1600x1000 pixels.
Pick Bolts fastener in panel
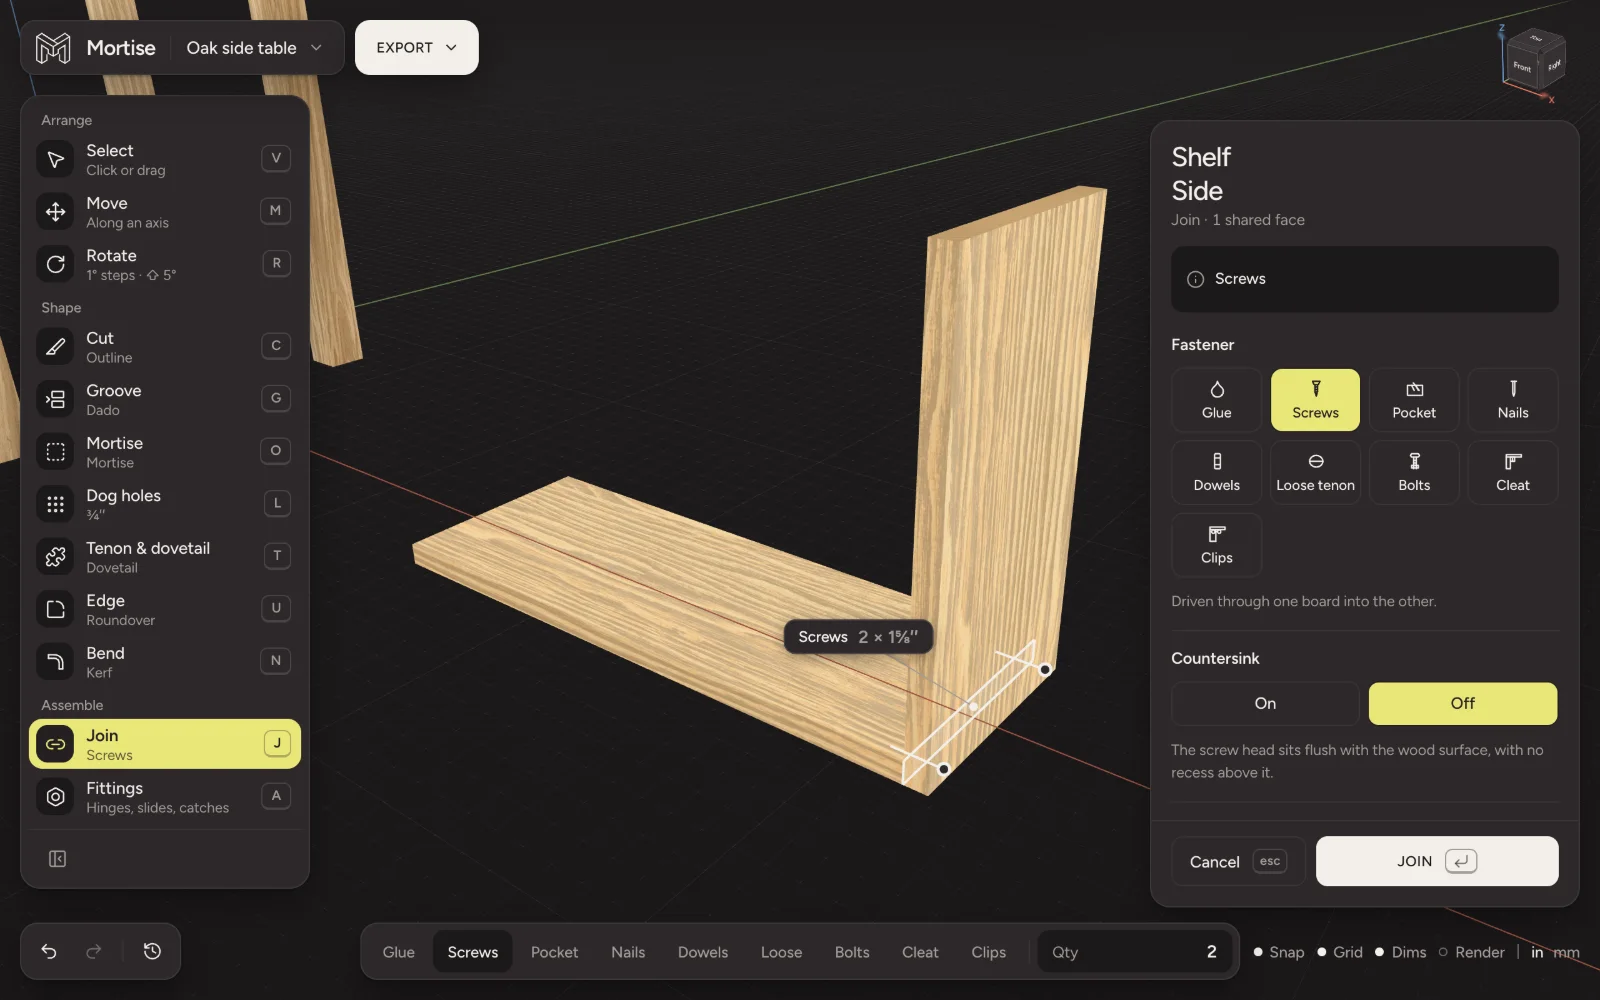(1414, 472)
